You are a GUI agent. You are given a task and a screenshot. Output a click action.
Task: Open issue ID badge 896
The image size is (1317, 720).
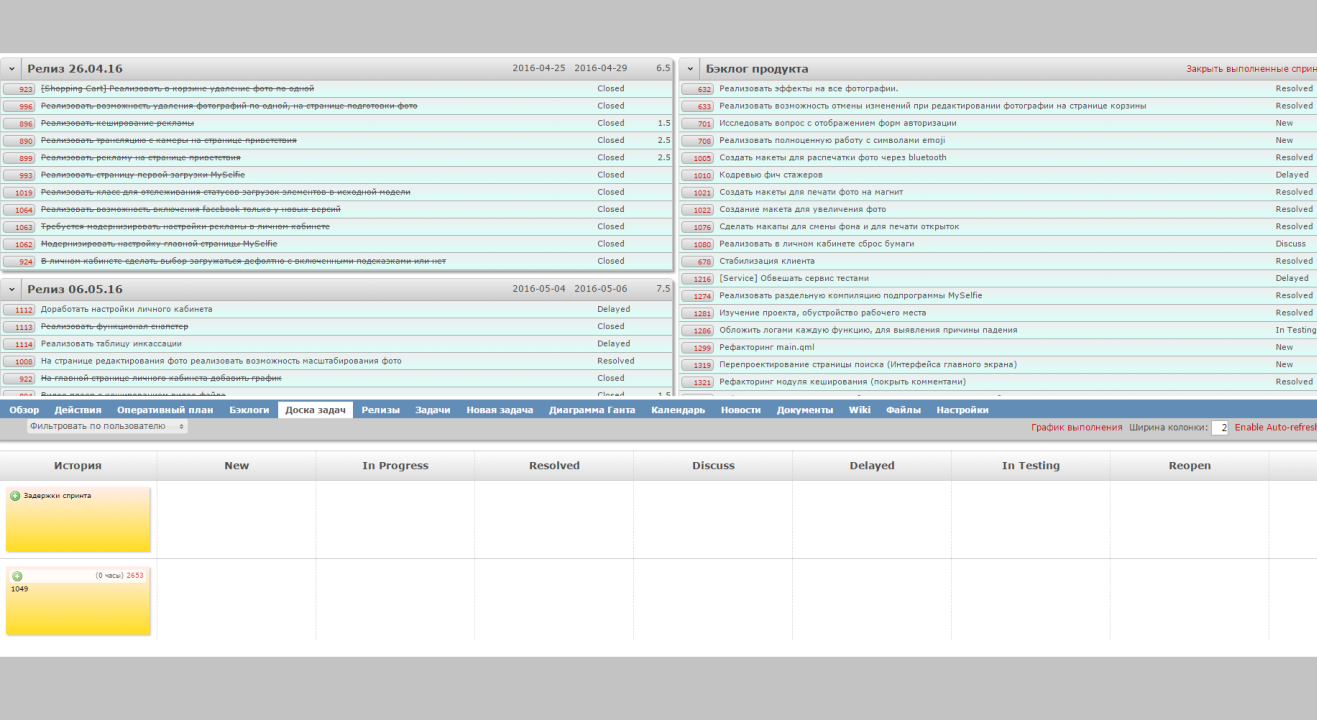(x=20, y=124)
